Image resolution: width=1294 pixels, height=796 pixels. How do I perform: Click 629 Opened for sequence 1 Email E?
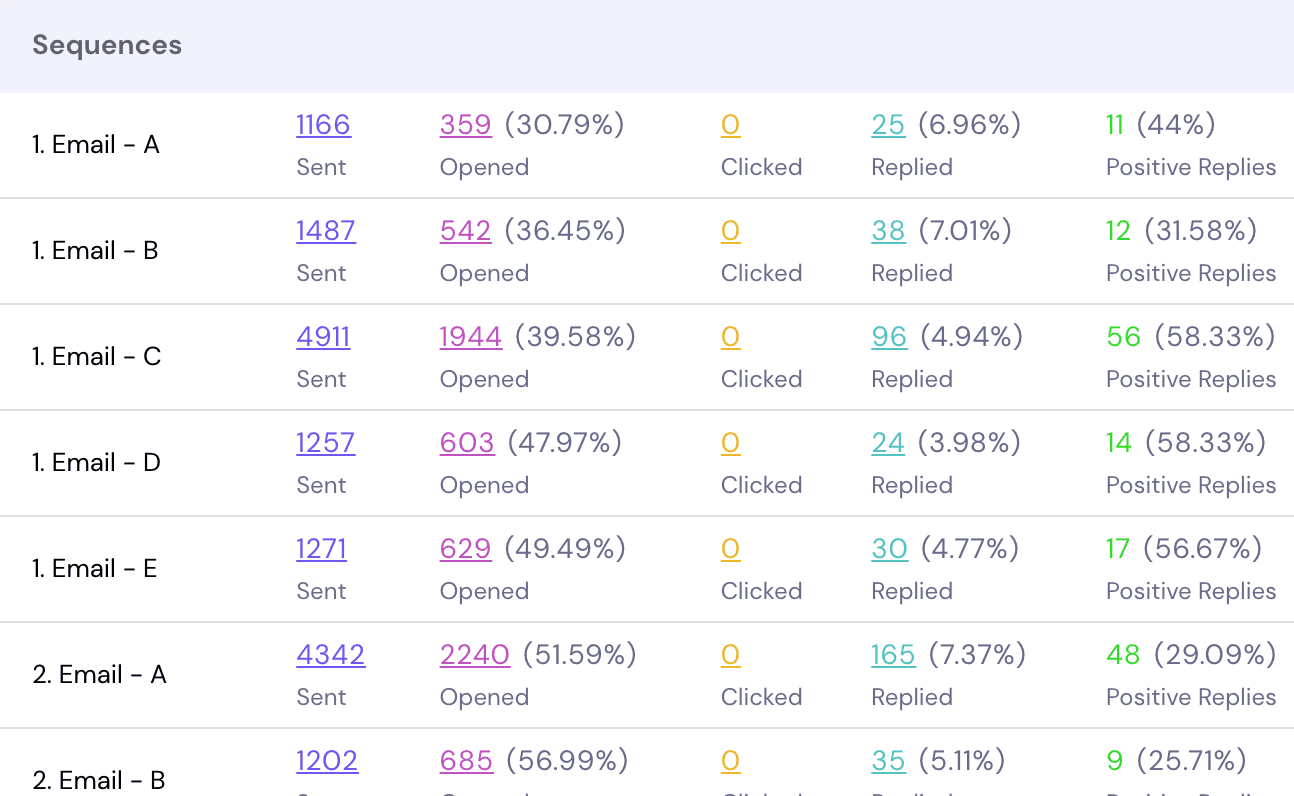[466, 548]
